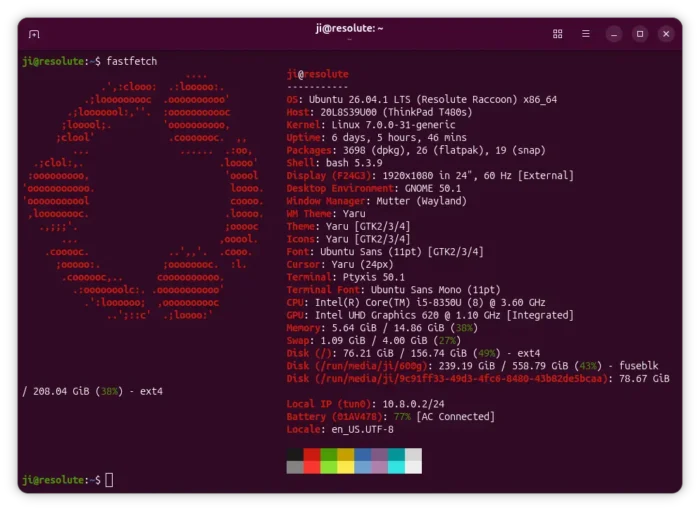This screenshot has height=511, width=700.
Task: Click the Local IP (tun0) 10.8.0.2/24 line
Action: 365,404
